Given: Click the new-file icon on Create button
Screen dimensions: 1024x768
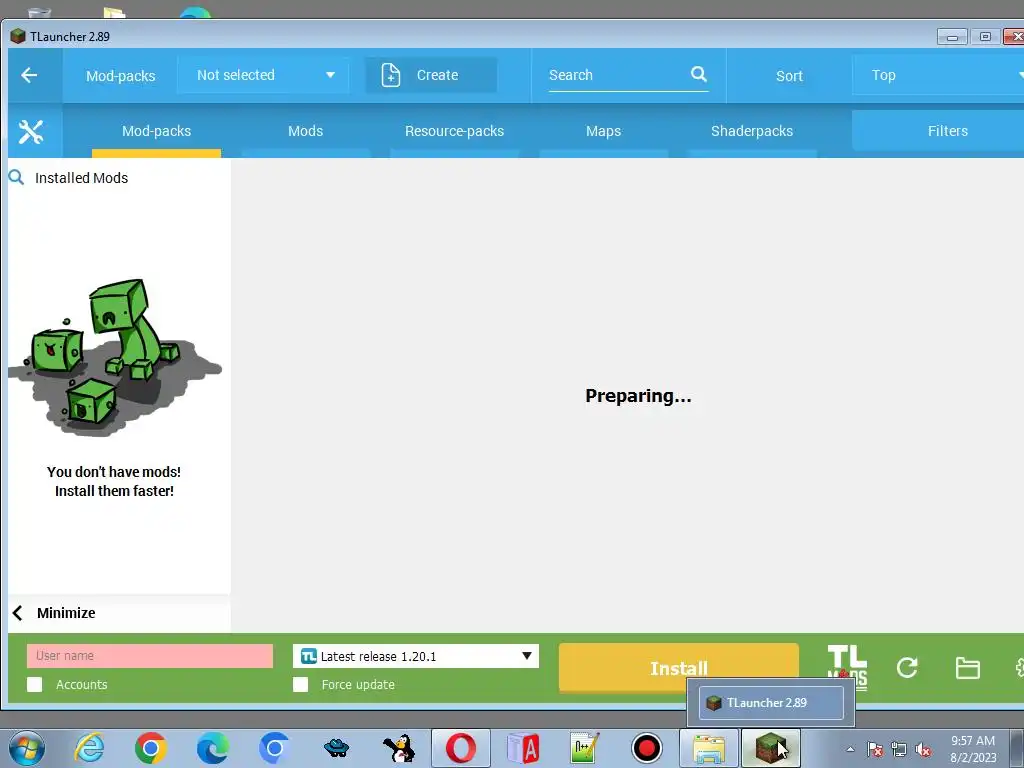Looking at the screenshot, I should point(391,75).
